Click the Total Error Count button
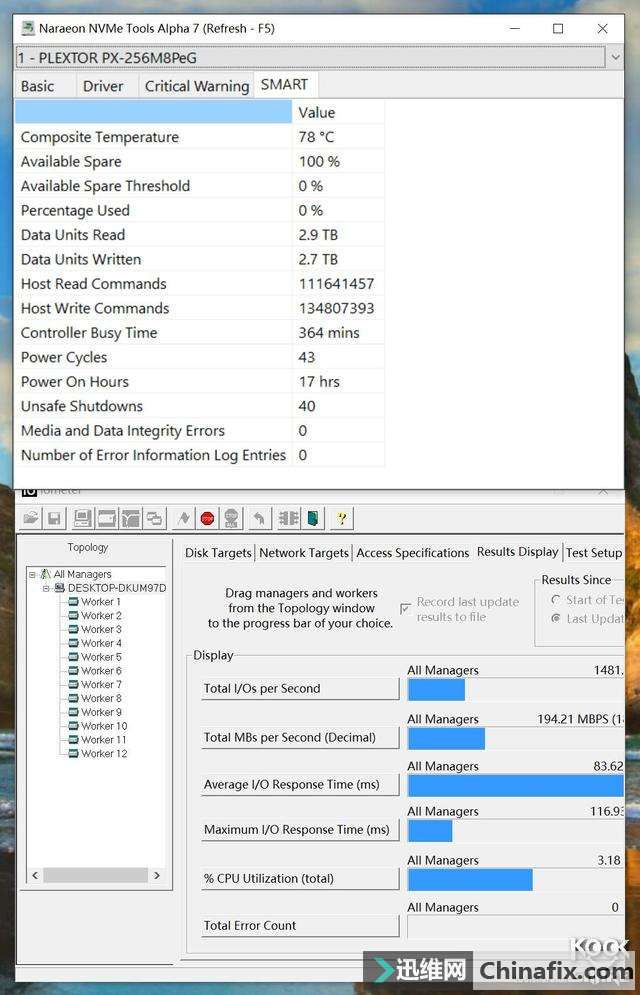This screenshot has height=995, width=640. point(300,925)
